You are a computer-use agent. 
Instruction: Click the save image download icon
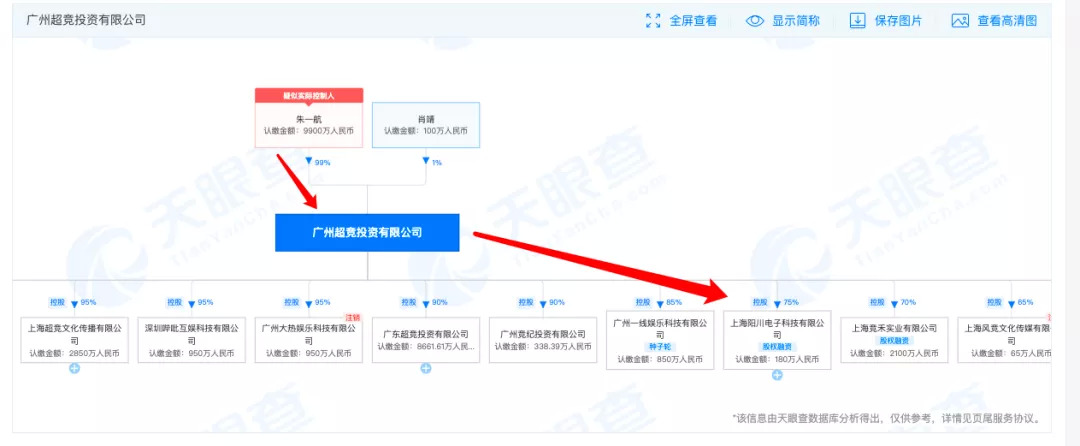[x=858, y=21]
